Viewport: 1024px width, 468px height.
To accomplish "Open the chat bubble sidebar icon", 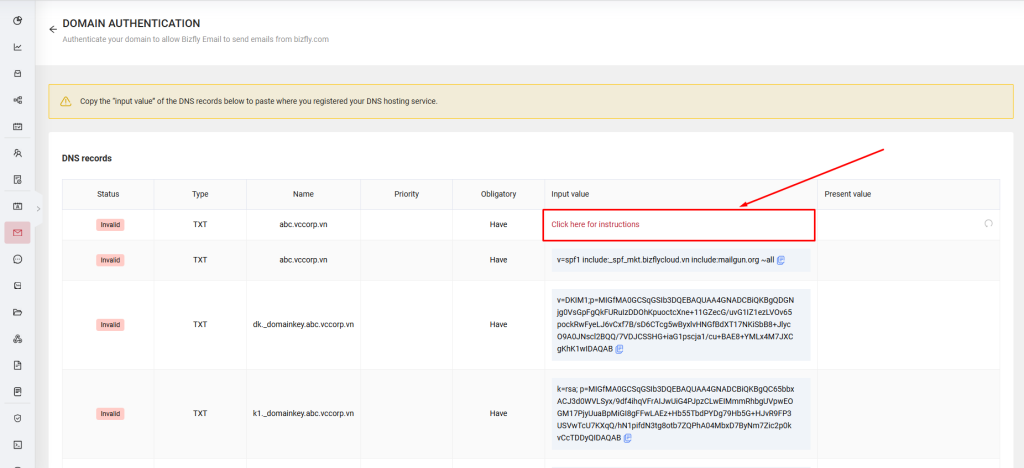I will click(17, 259).
